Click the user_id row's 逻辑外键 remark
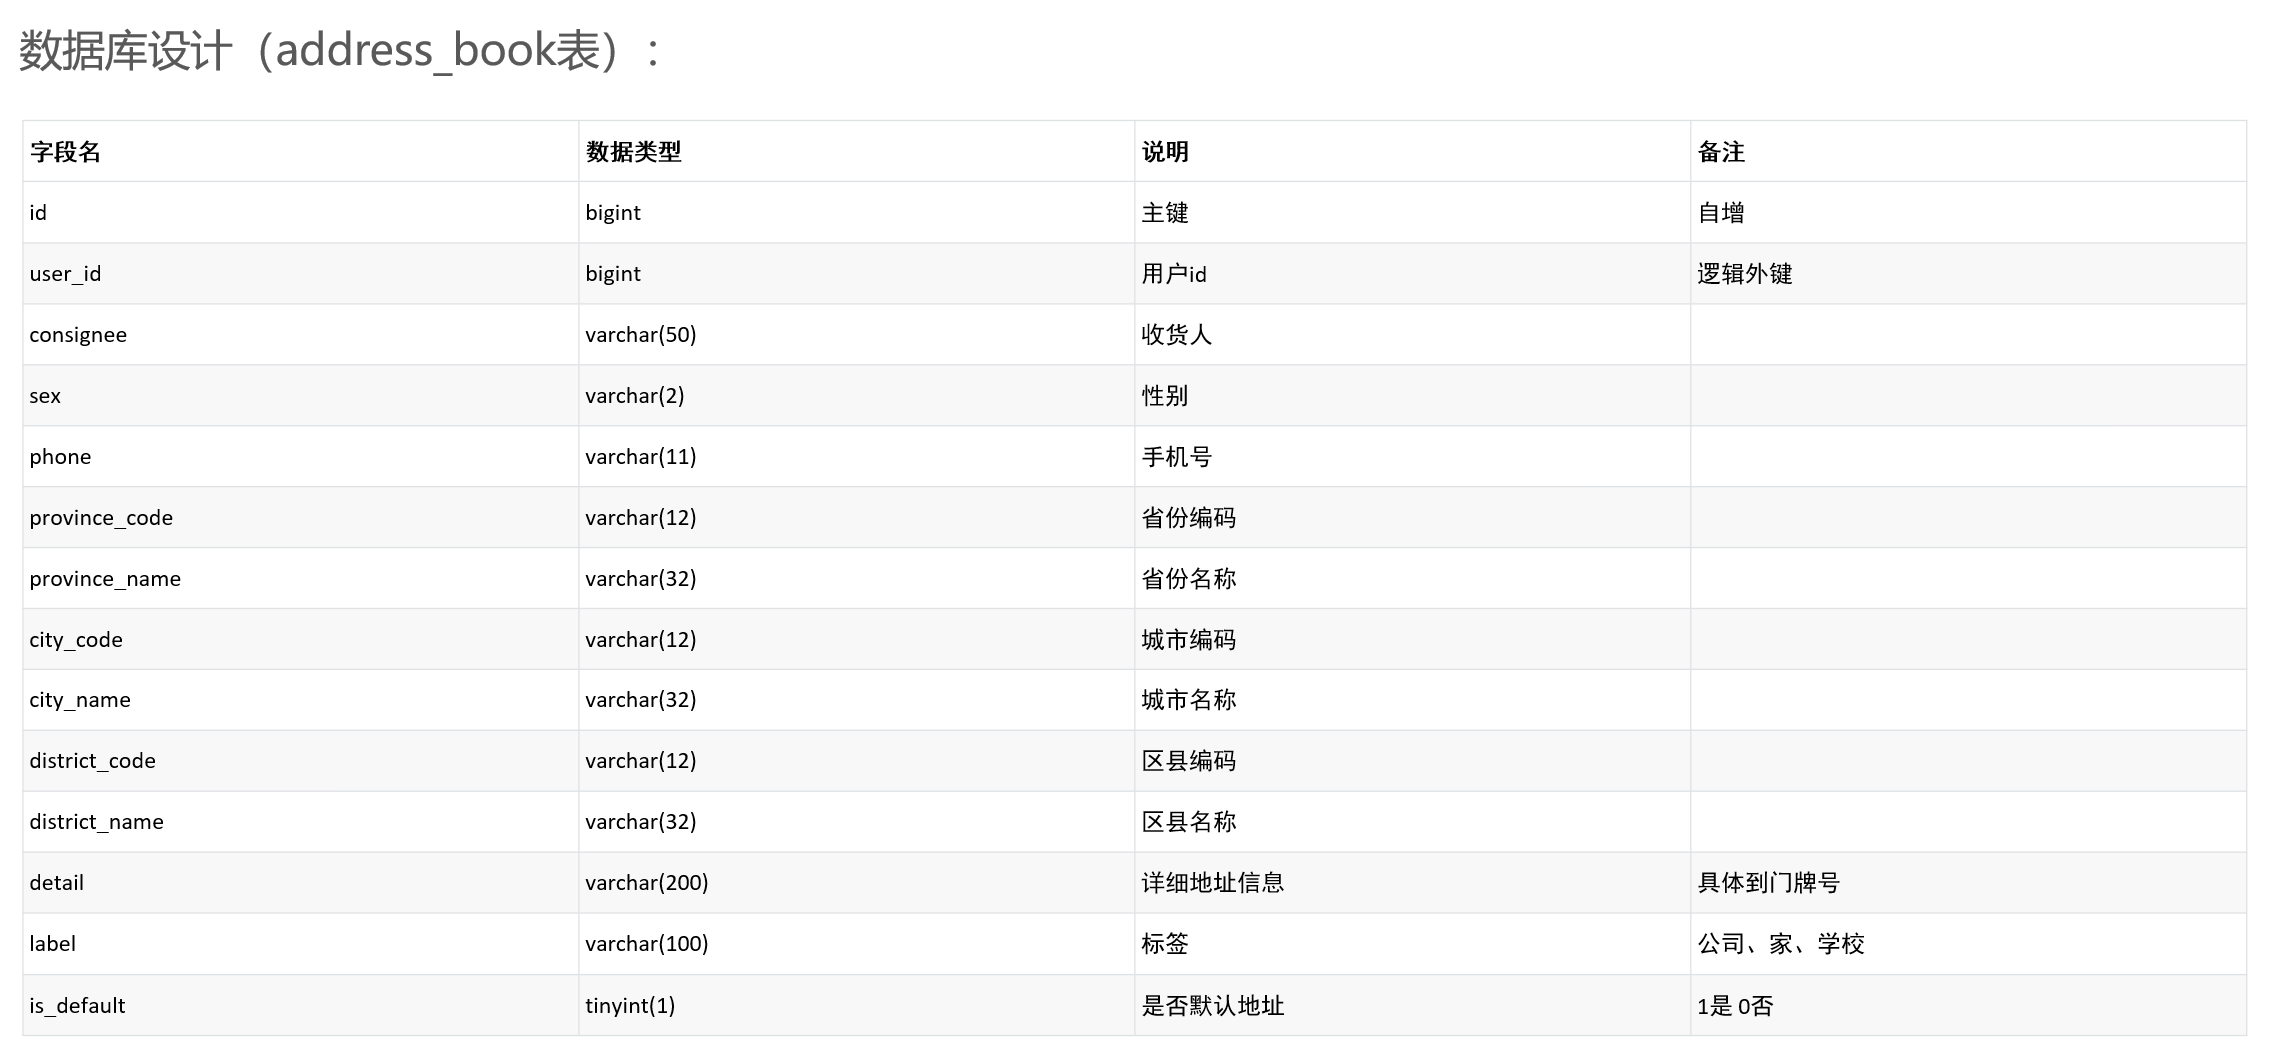Viewport: 2271px width, 1051px height. click(1745, 273)
